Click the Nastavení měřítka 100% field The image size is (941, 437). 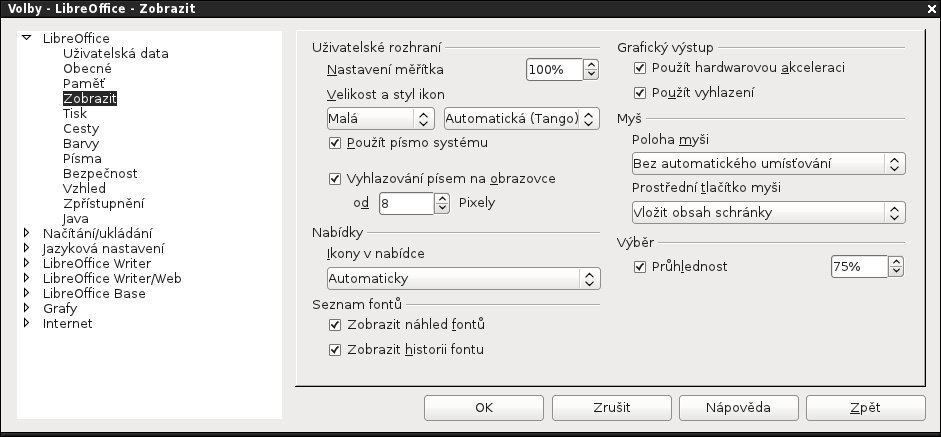555,70
